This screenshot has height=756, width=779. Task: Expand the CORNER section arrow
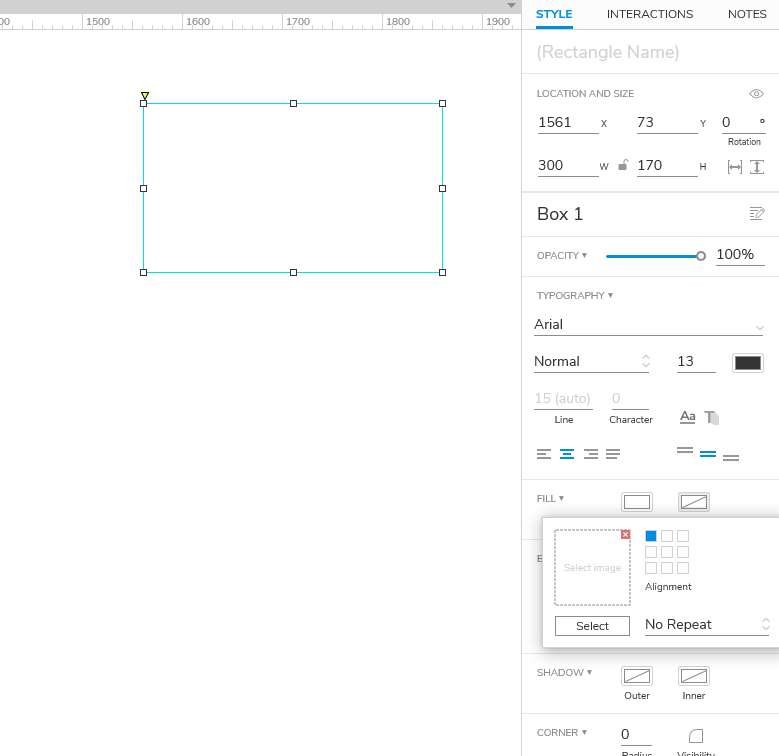click(584, 732)
